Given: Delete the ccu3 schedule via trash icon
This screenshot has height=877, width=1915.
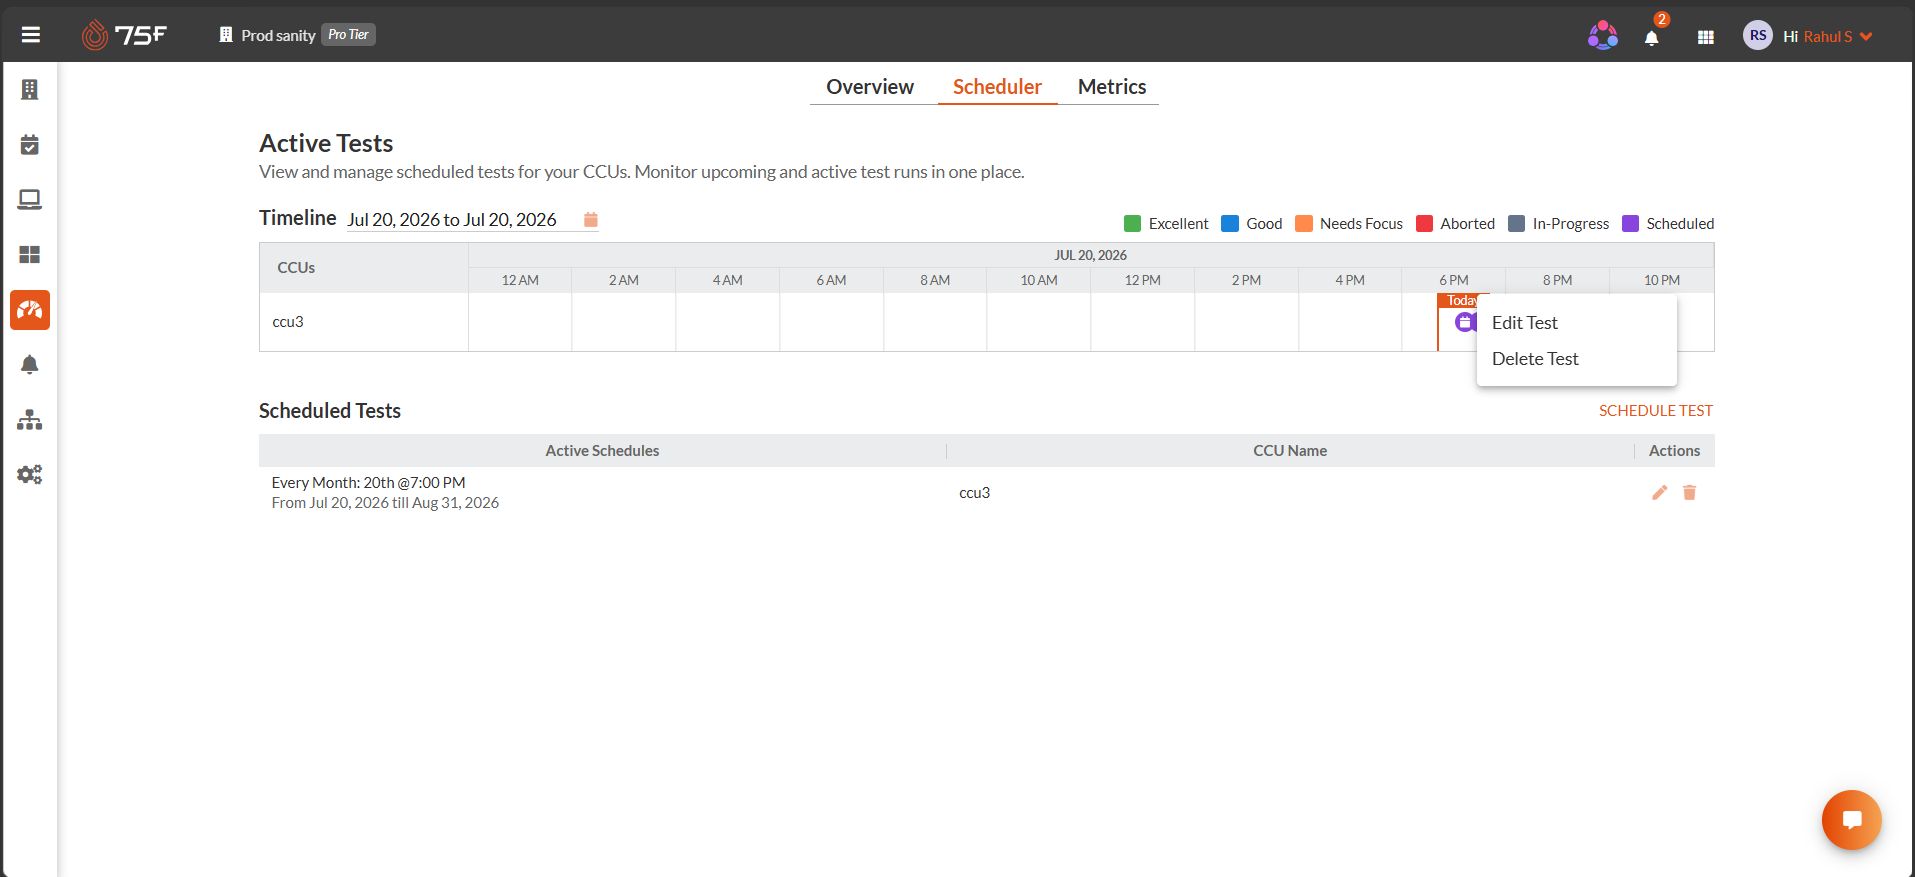Looking at the screenshot, I should coord(1690,492).
